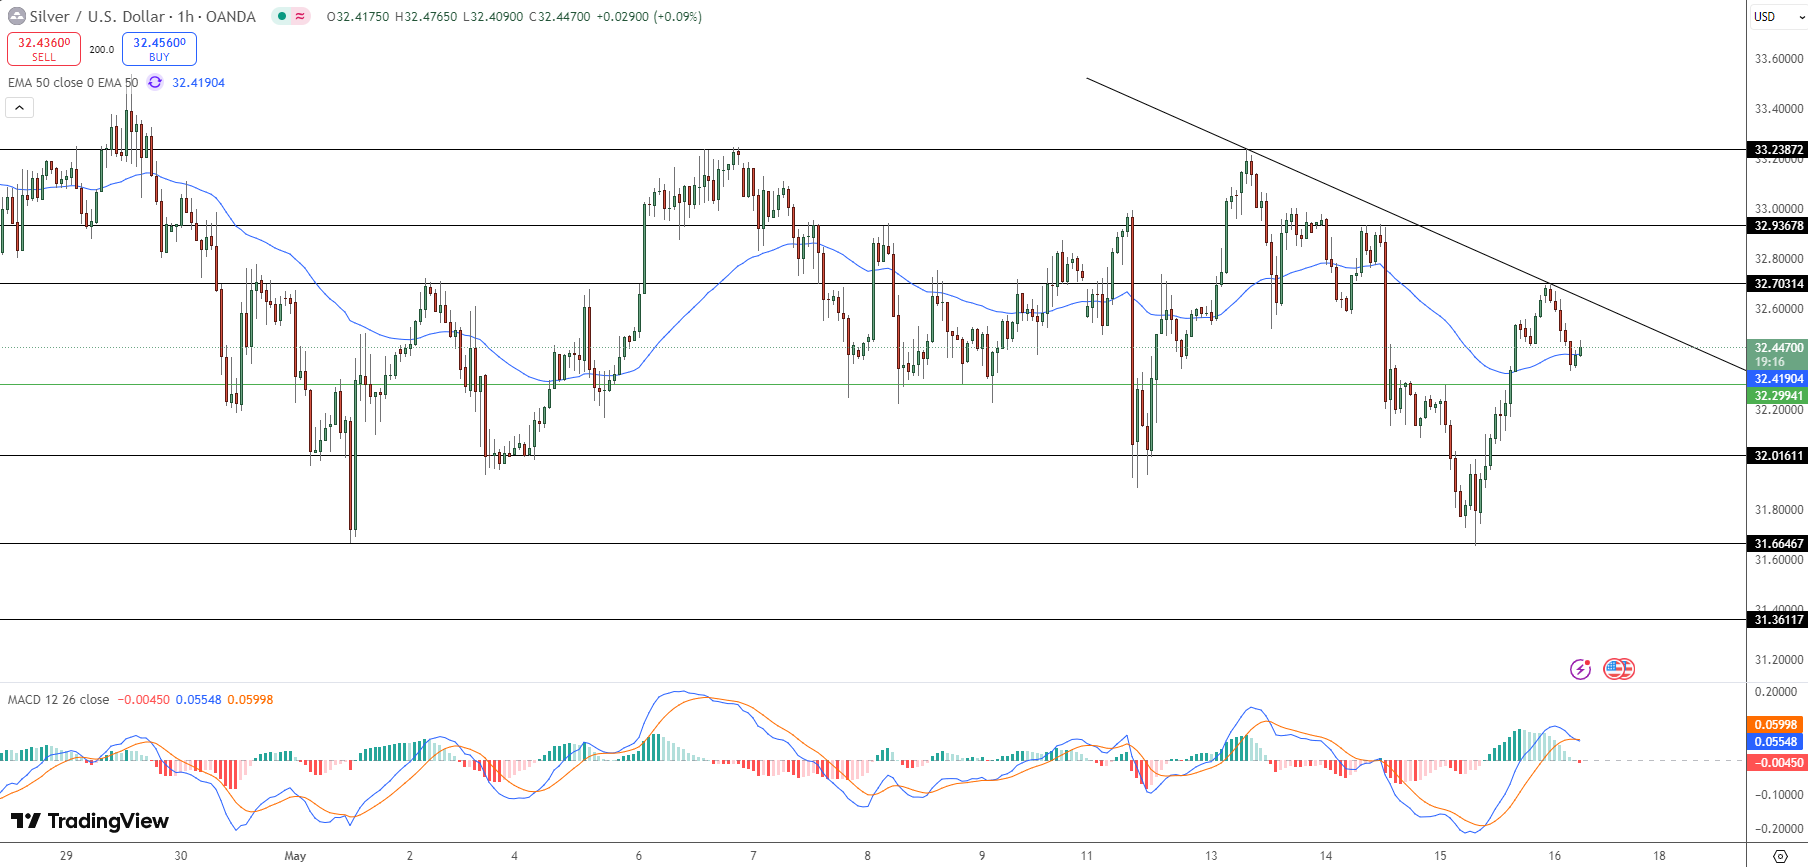The height and width of the screenshot is (867, 1808).
Task: Click the Silver symbol logo icon
Action: (17, 16)
